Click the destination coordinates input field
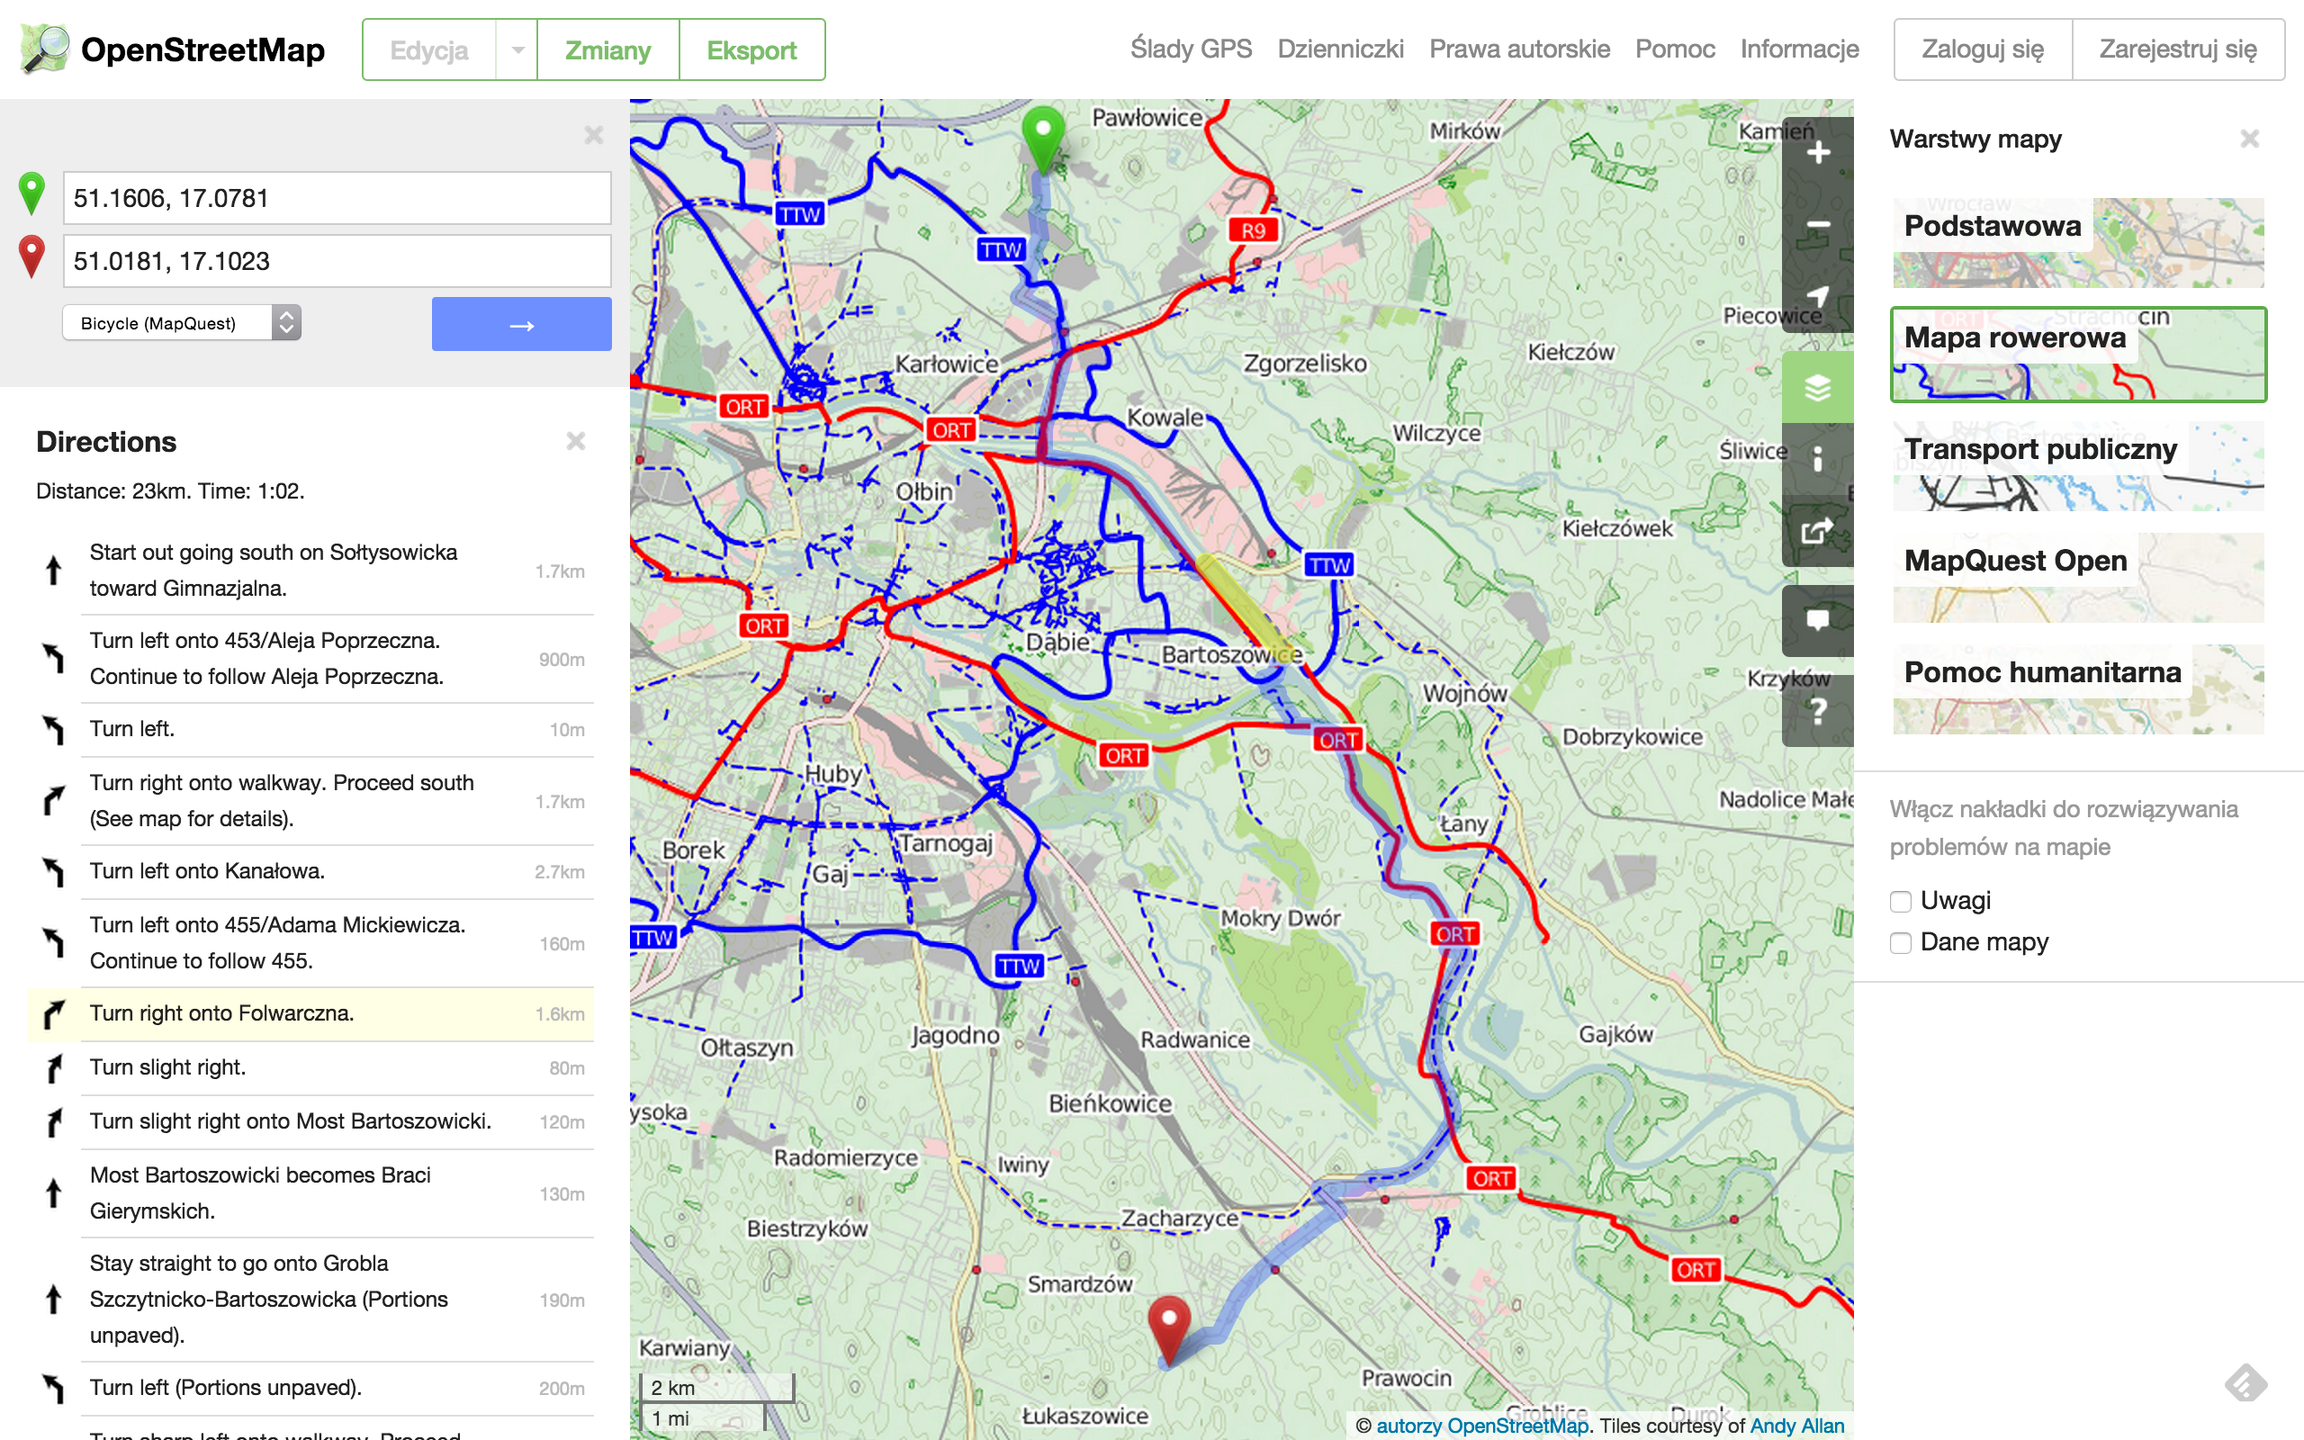The image size is (2304, 1440). pos(337,261)
